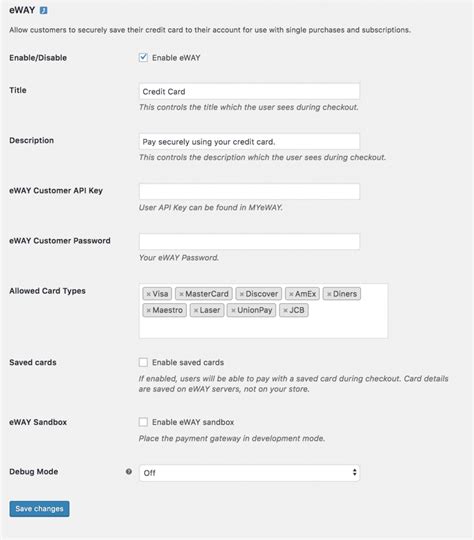Remove UnionPay from card types
The width and height of the screenshot is (474, 540).
233,310
